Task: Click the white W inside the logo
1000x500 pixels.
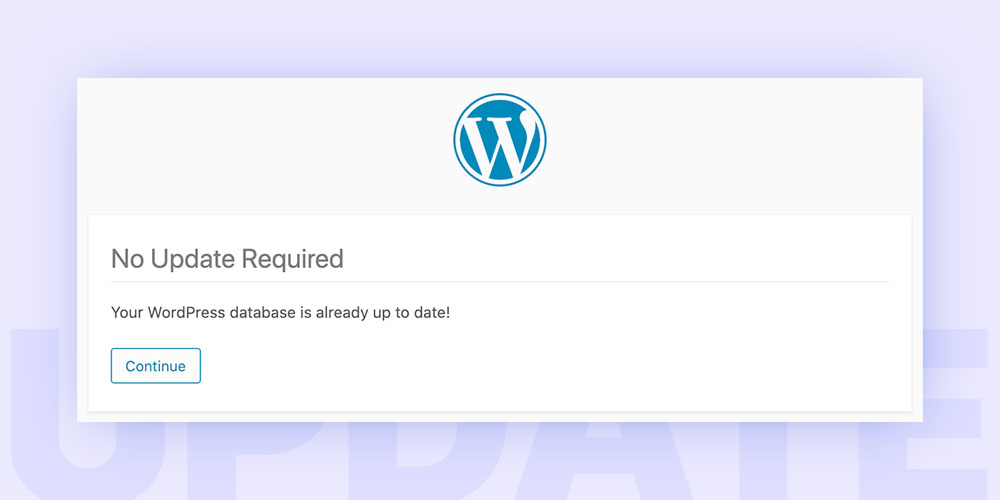Action: (x=499, y=147)
